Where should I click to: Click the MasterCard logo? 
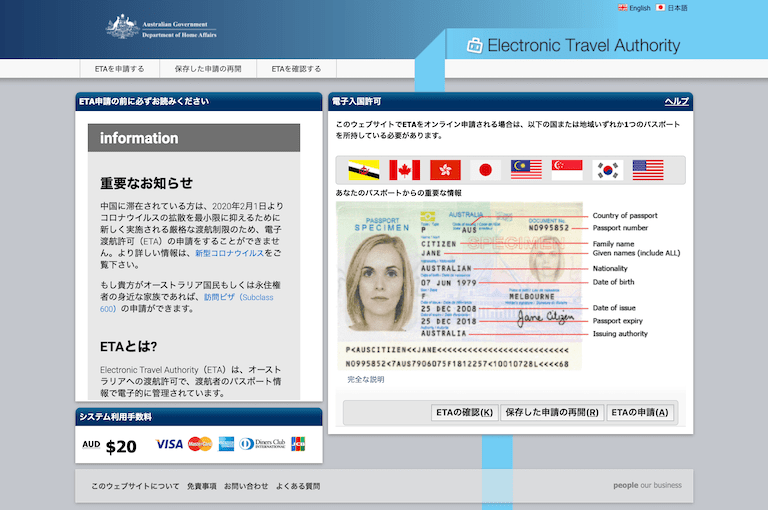tap(200, 444)
